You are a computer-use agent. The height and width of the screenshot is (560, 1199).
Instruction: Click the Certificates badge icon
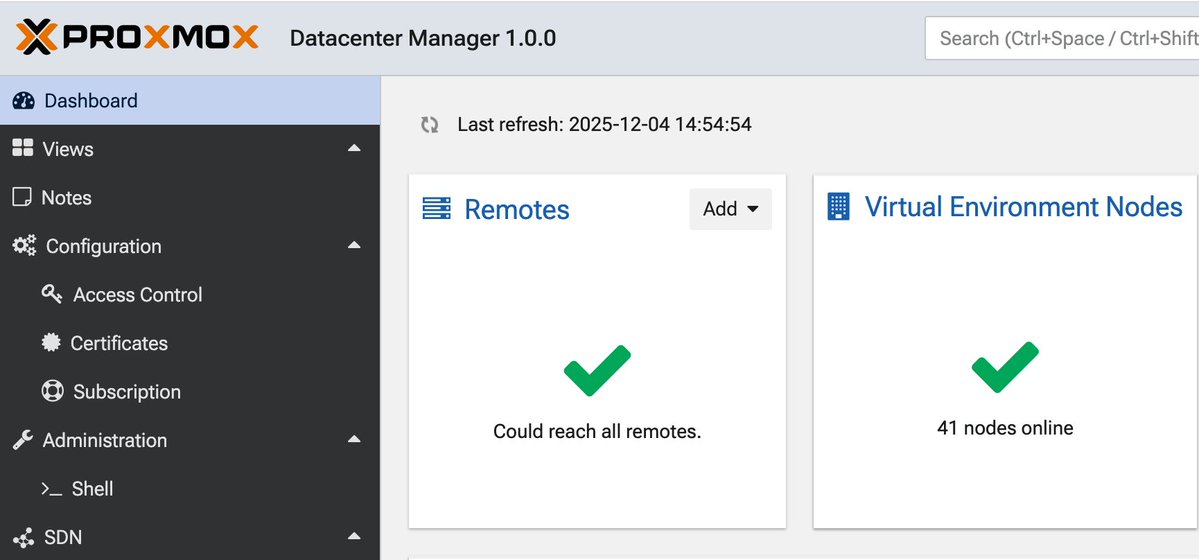(x=51, y=343)
